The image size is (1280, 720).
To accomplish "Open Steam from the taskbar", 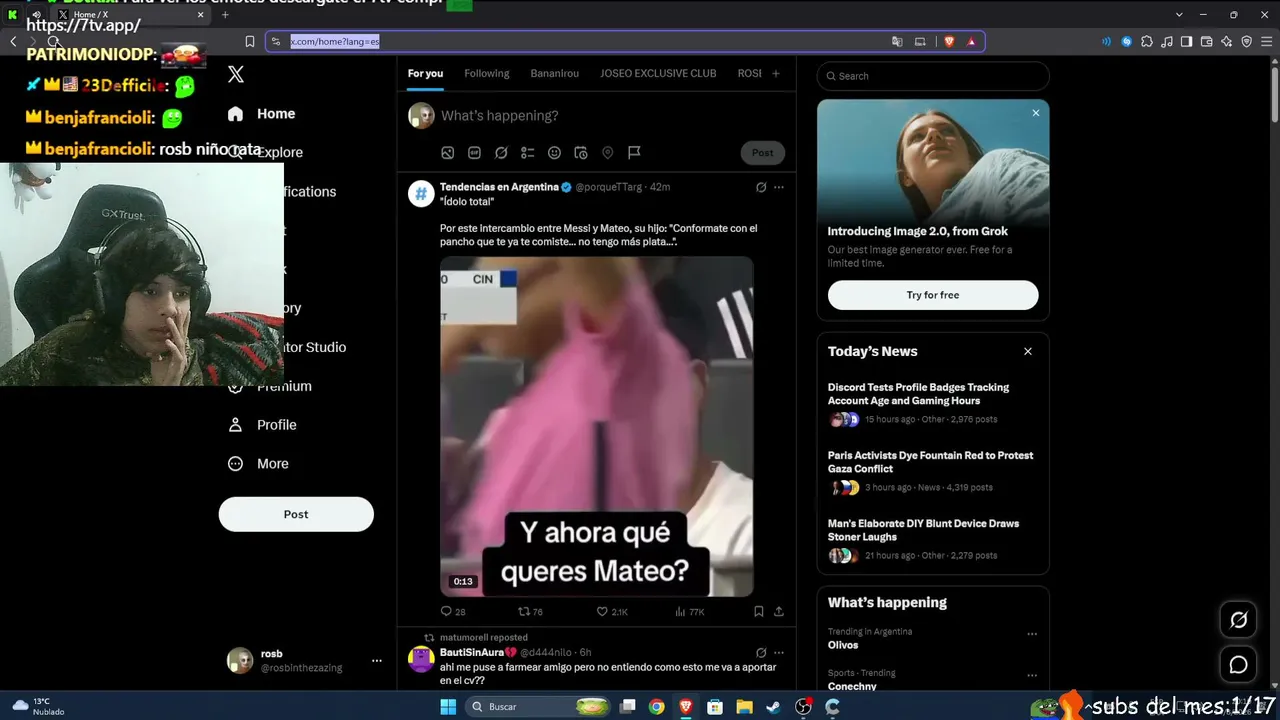I will (774, 707).
